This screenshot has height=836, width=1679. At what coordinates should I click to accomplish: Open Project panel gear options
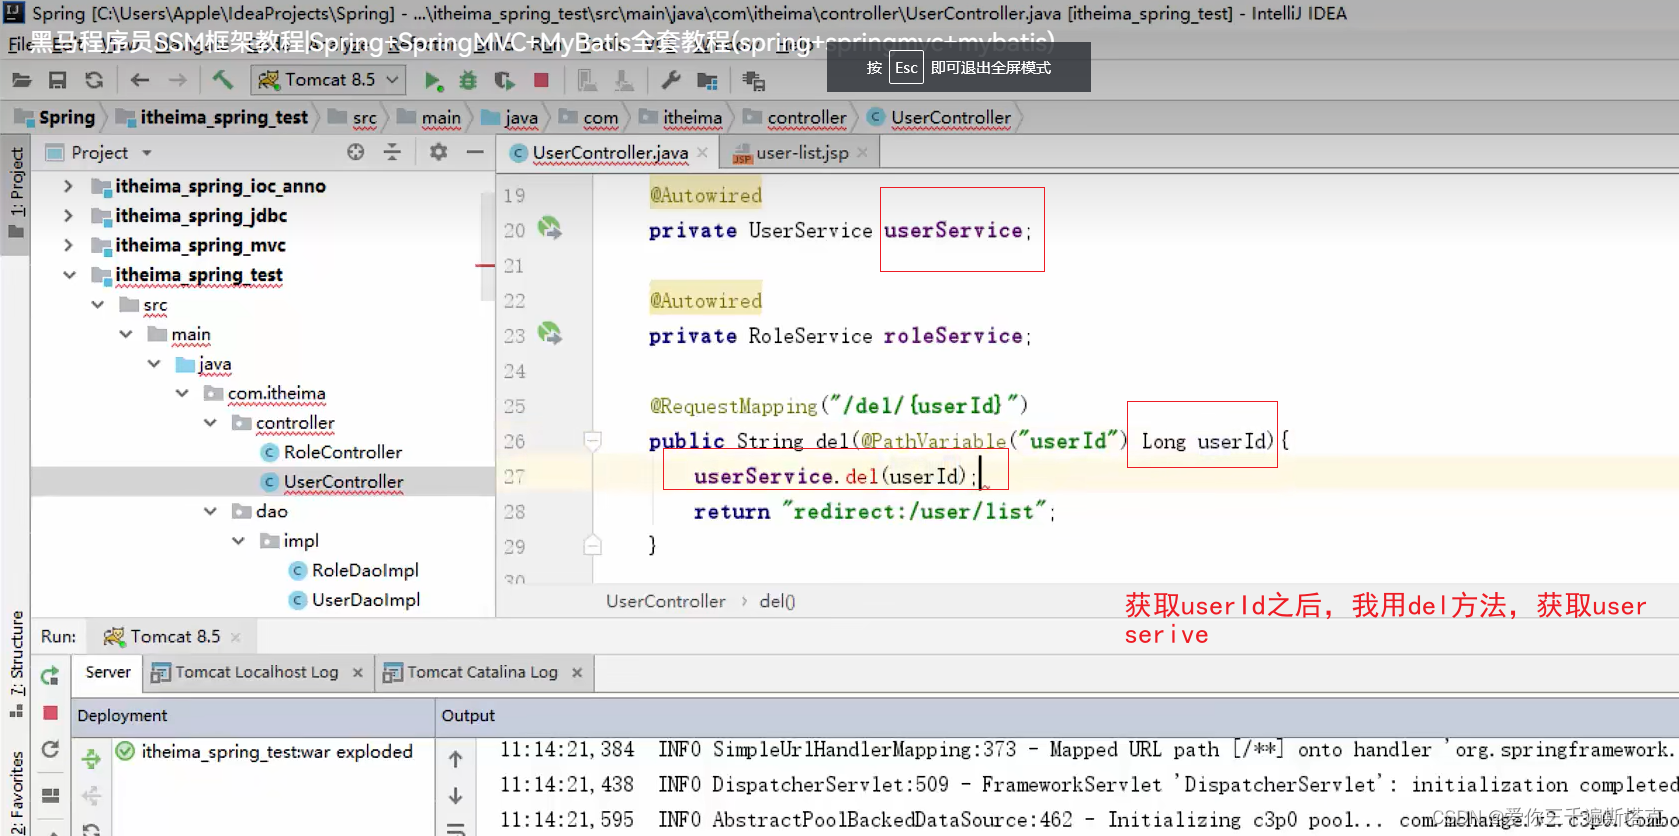(x=438, y=152)
